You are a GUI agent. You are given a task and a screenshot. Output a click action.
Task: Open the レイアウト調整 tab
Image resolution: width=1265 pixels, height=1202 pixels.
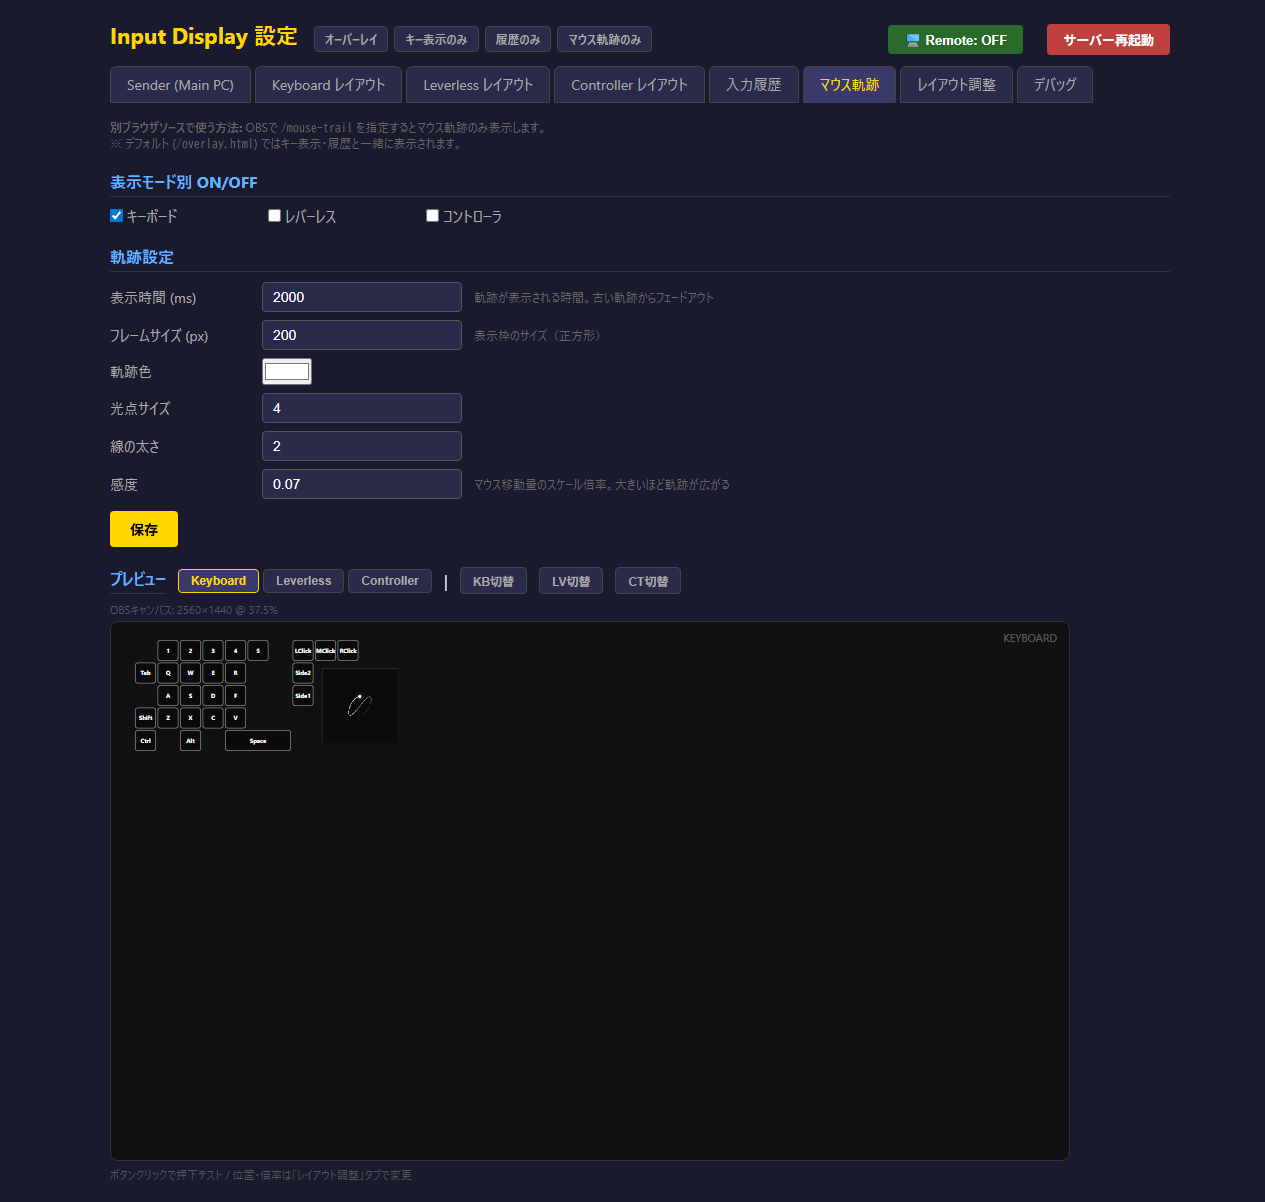click(956, 85)
